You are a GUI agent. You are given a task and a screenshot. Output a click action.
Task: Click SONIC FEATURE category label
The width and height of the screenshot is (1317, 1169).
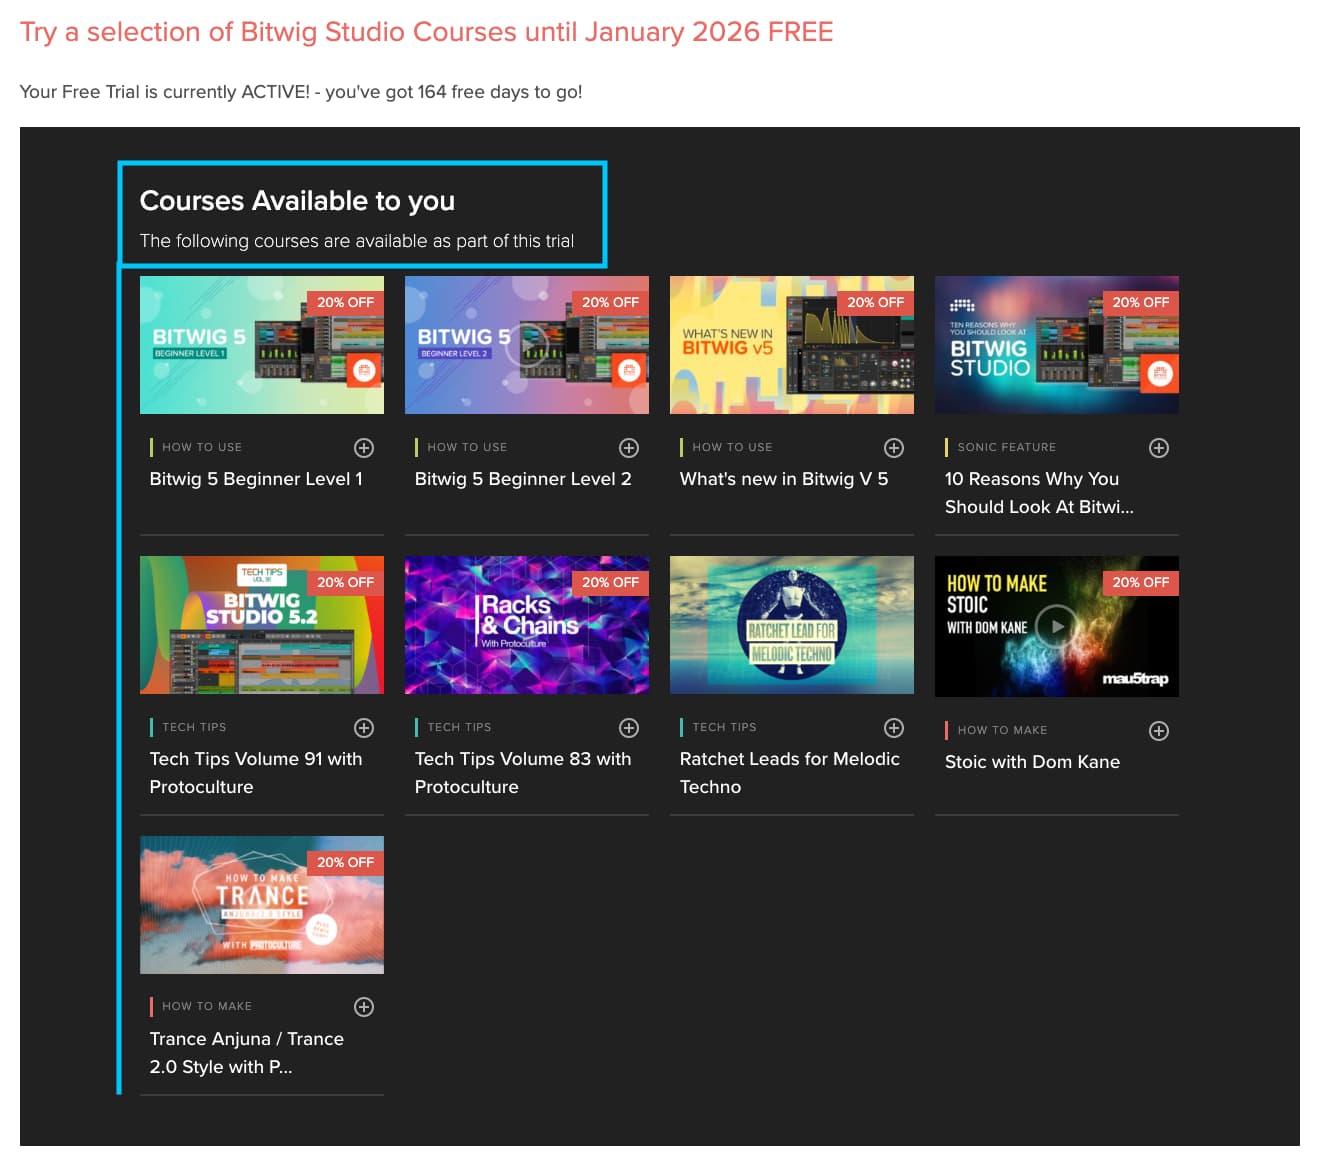pyautogui.click(x=1007, y=447)
